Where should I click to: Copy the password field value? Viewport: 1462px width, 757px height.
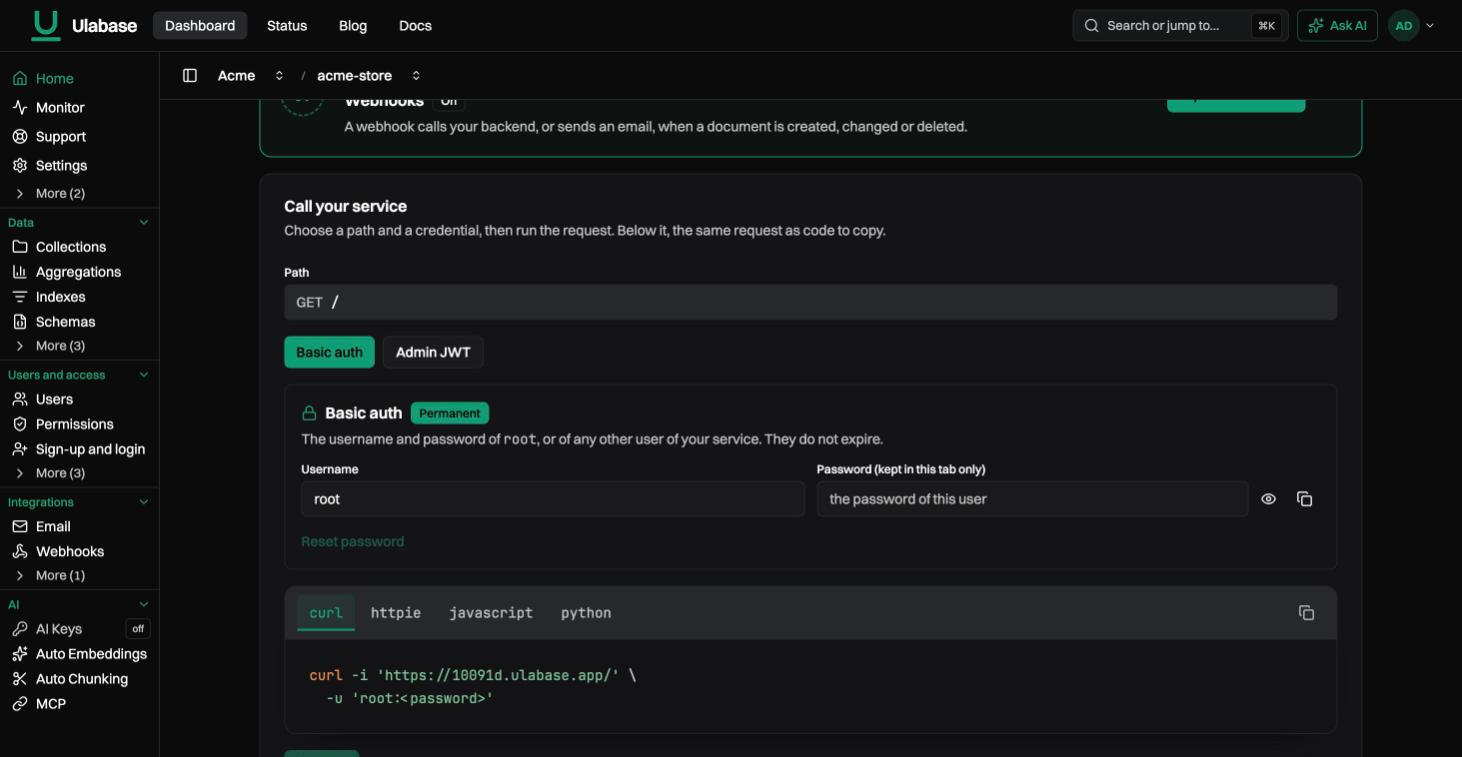(1304, 499)
